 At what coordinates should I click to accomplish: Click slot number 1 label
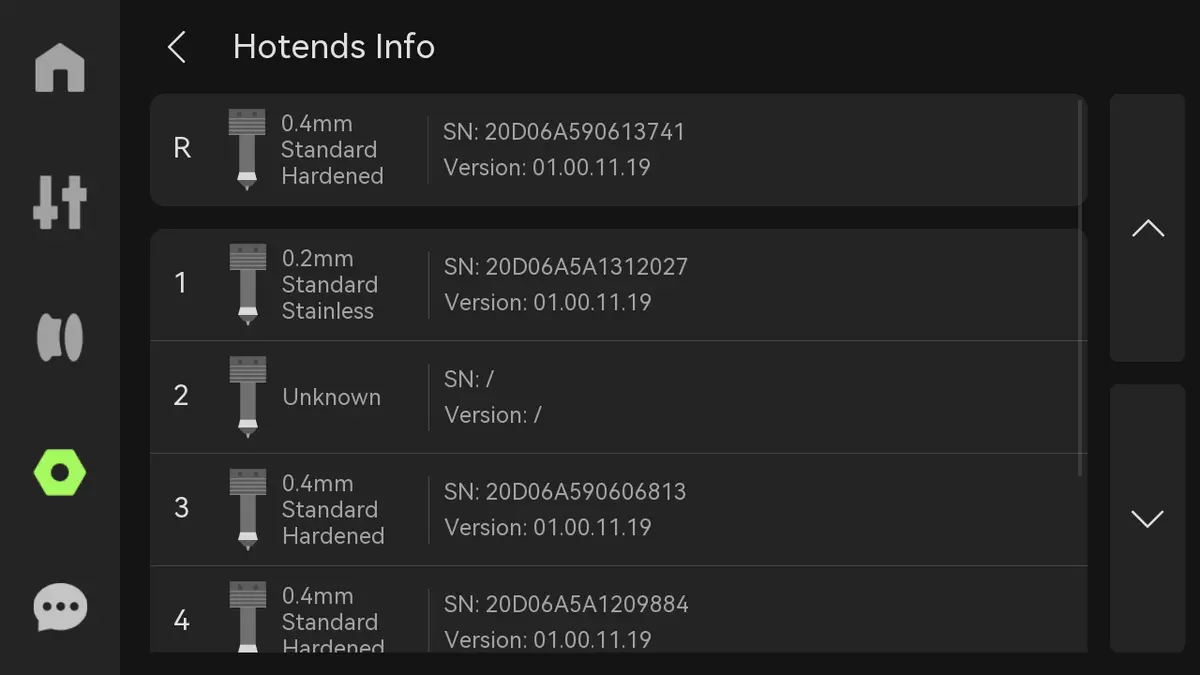click(181, 283)
